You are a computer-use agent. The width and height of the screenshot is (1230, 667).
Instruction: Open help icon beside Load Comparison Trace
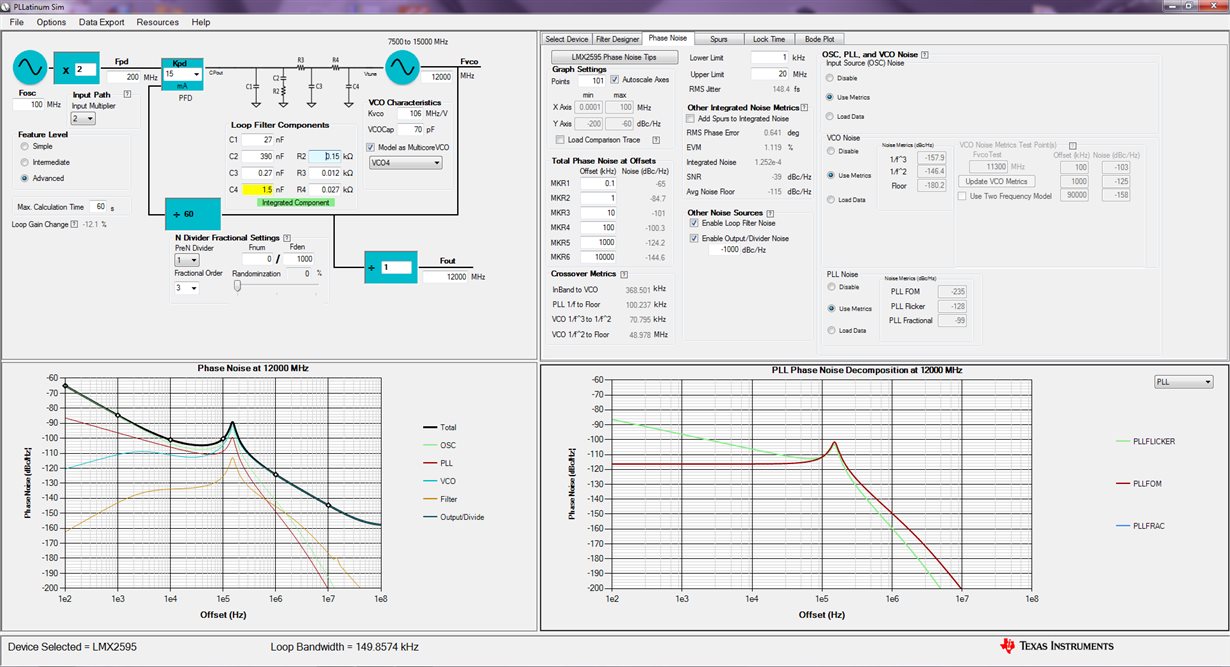tap(656, 140)
